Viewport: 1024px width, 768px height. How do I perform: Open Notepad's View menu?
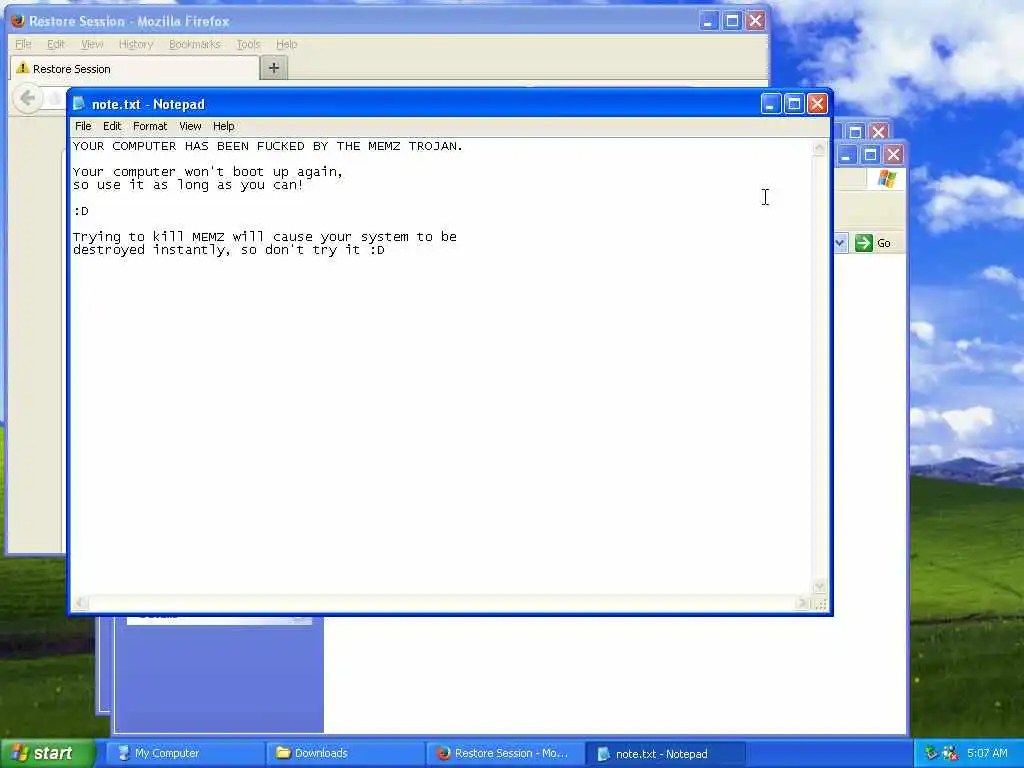[190, 126]
